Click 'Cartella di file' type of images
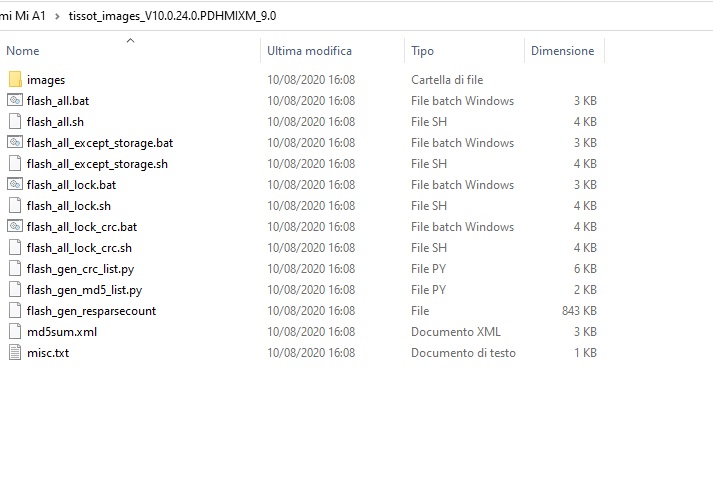The width and height of the screenshot is (713, 483). pos(447,80)
